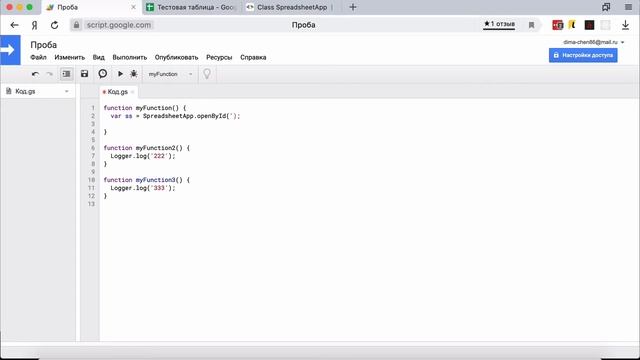Viewport: 640px width, 360px height.
Task: Rename project title Проба
Action: pos(43,45)
